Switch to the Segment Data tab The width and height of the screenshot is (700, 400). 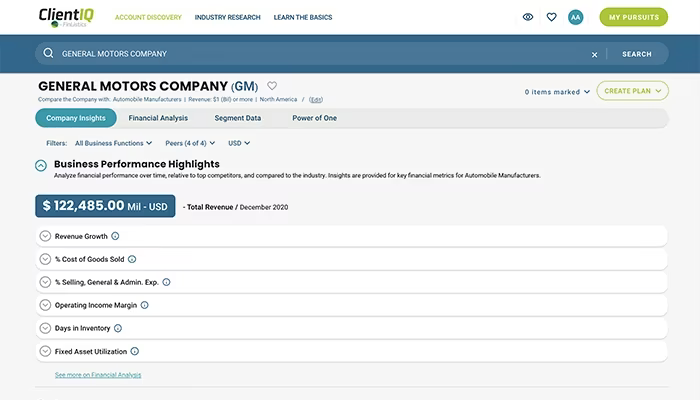238,118
